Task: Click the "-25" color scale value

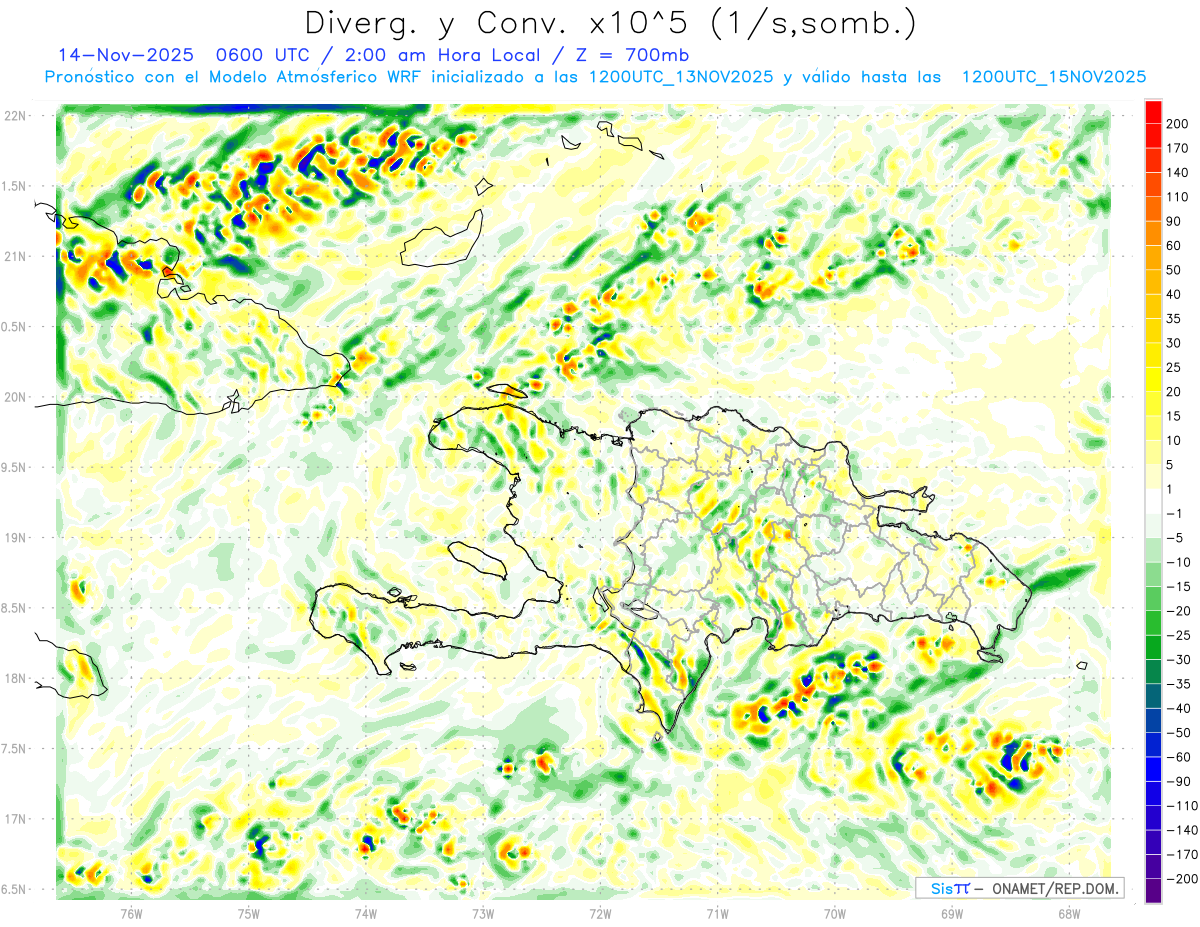Action: point(1178,635)
